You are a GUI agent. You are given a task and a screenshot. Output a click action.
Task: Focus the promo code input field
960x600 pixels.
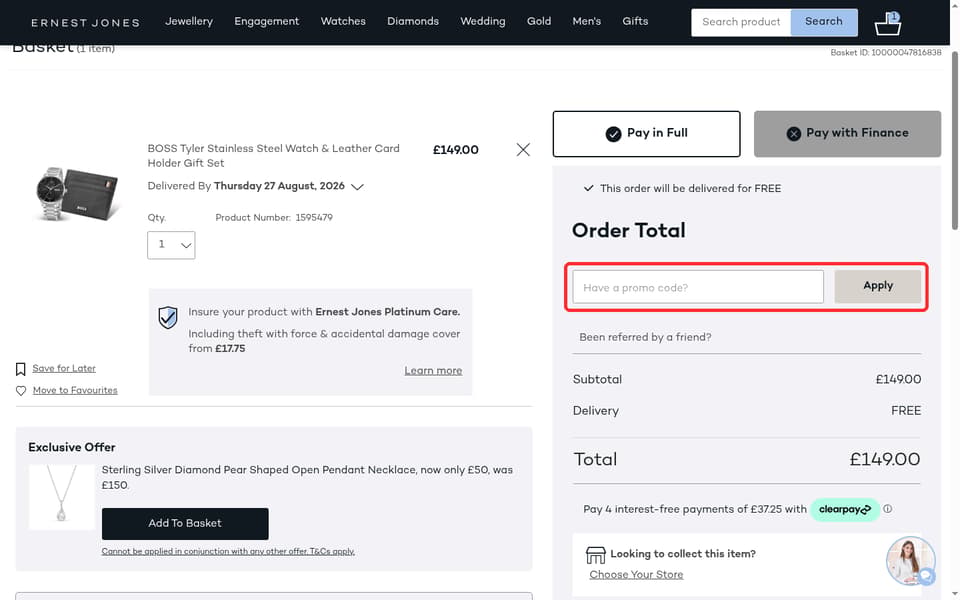pyautogui.click(x=698, y=287)
